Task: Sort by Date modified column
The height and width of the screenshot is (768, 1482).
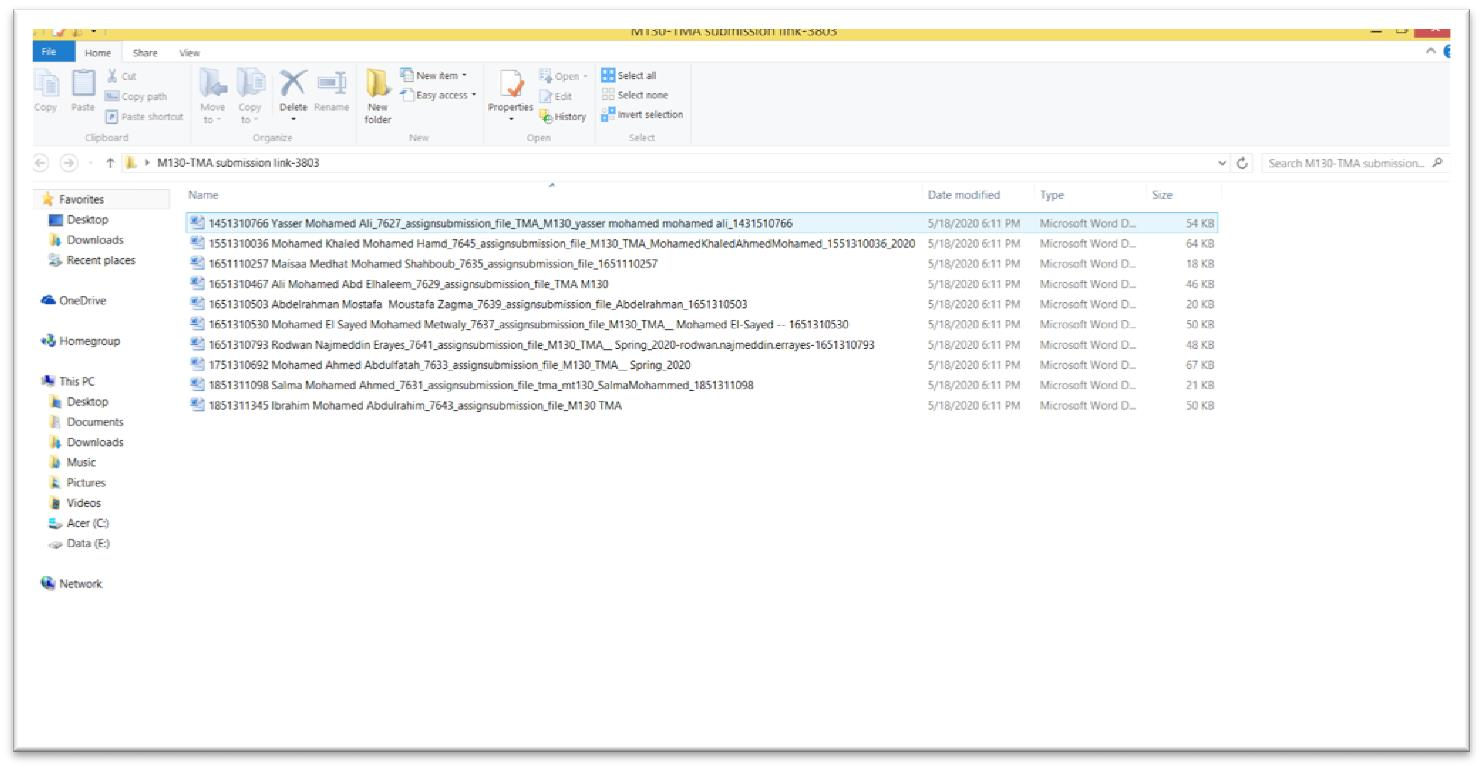Action: [963, 195]
